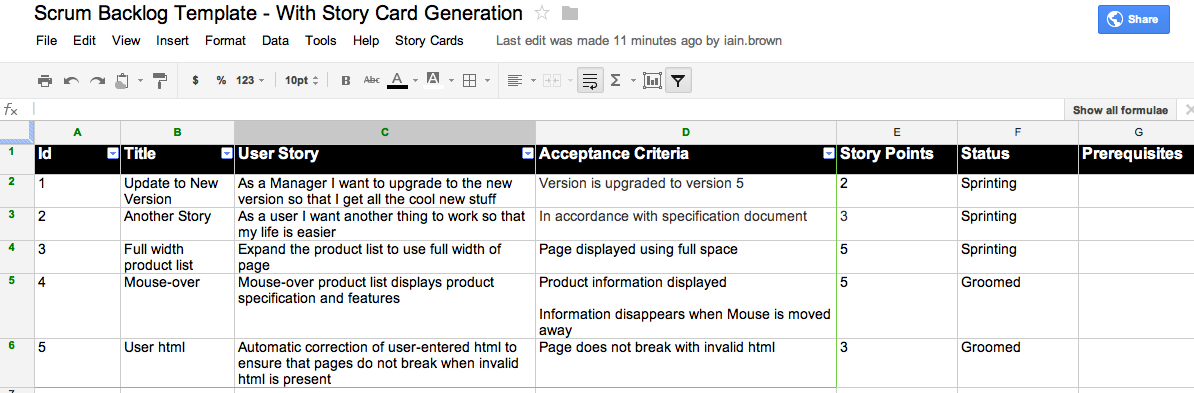Click the borders grid icon

pos(470,80)
